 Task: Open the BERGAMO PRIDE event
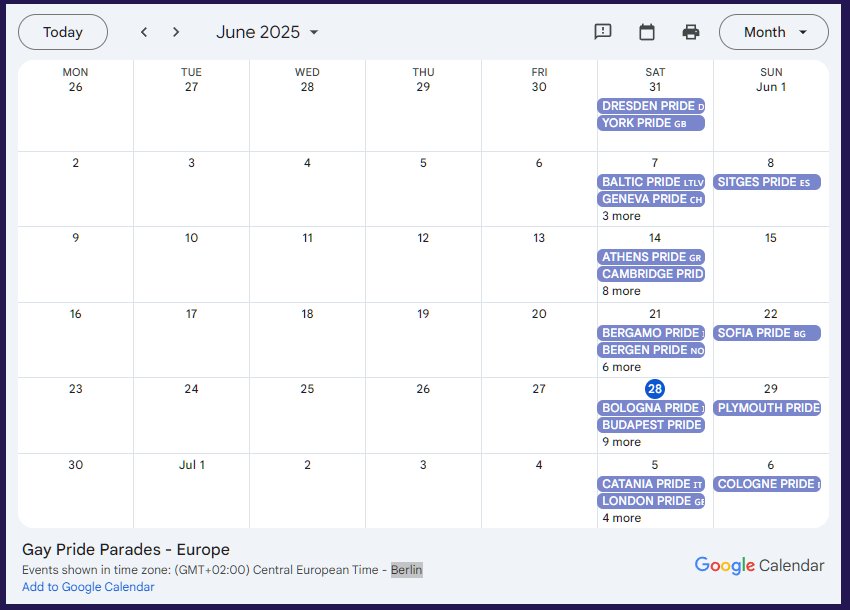pyautogui.click(x=651, y=332)
